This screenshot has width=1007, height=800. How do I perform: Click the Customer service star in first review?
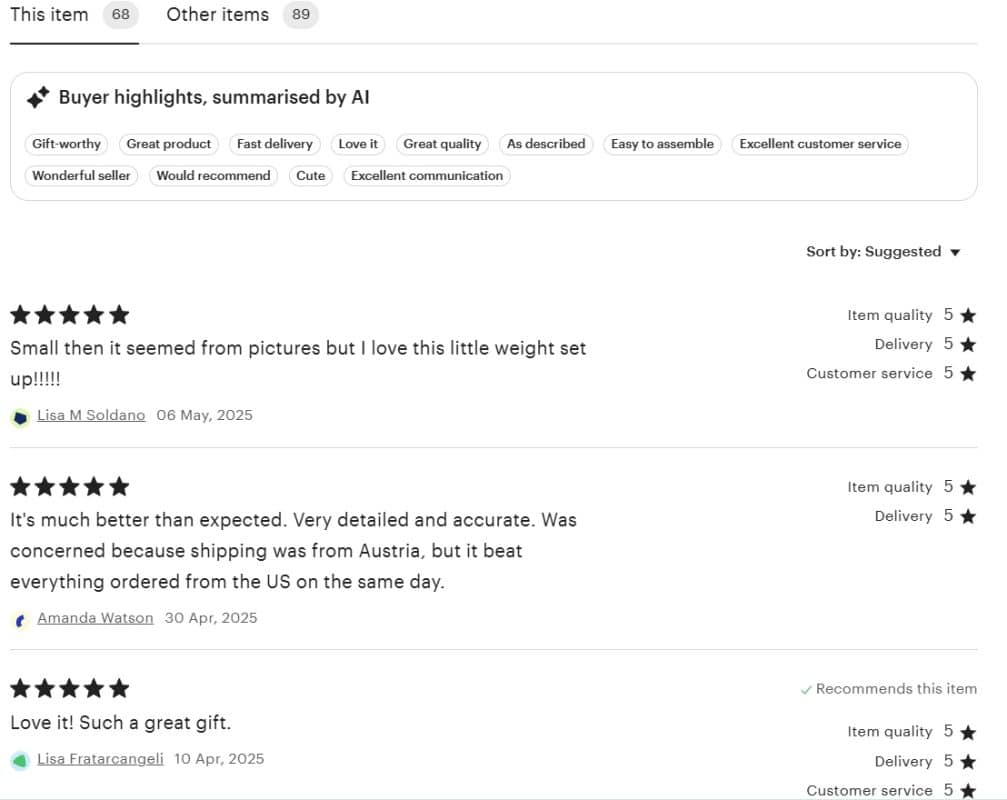point(968,374)
